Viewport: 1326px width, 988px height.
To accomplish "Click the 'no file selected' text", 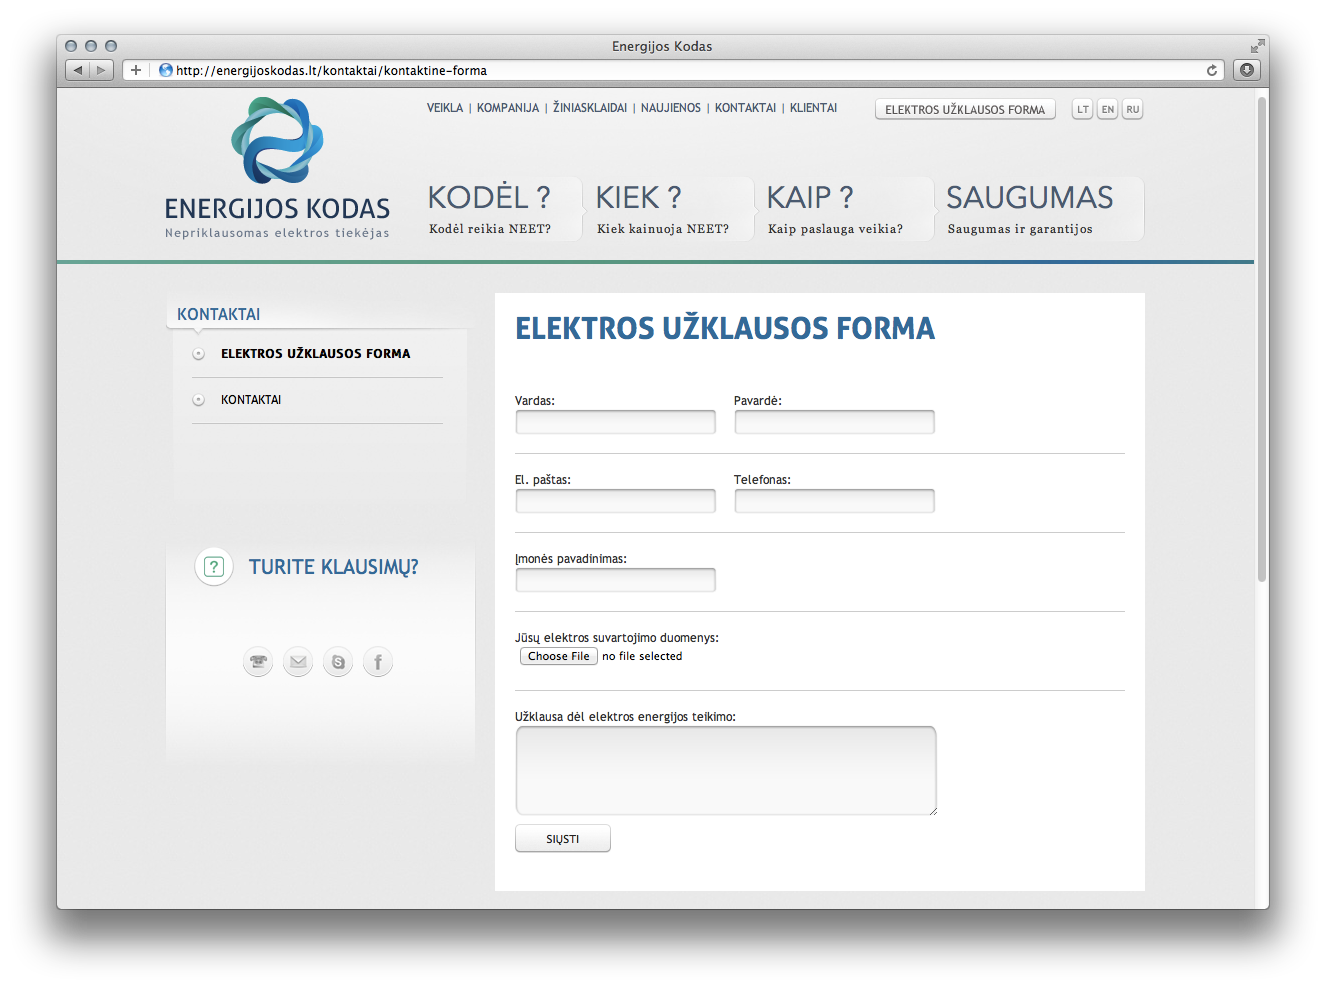I will 642,656.
